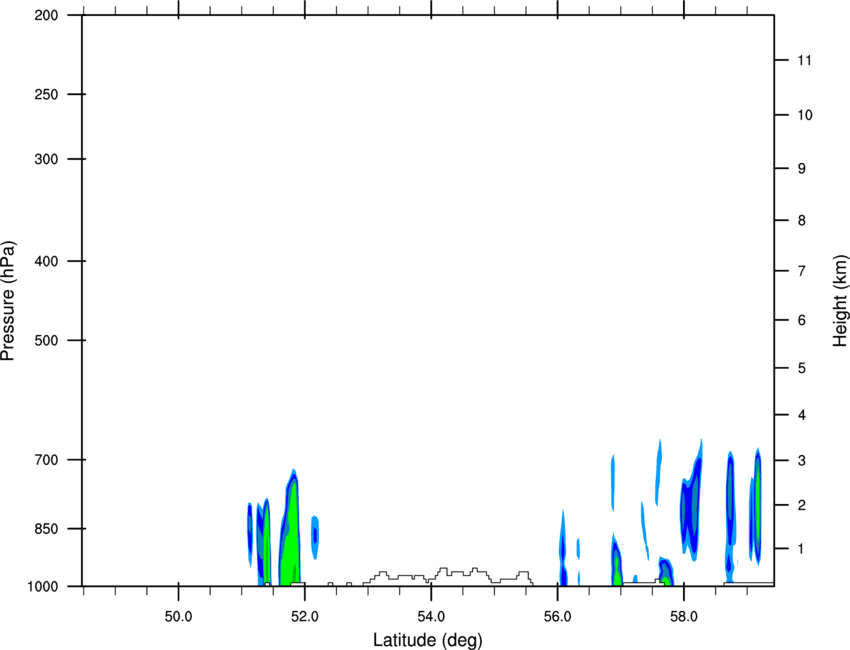Image resolution: width=850 pixels, height=650 pixels.
Task: Select the 1000 pressure tick label
Action: (43, 587)
